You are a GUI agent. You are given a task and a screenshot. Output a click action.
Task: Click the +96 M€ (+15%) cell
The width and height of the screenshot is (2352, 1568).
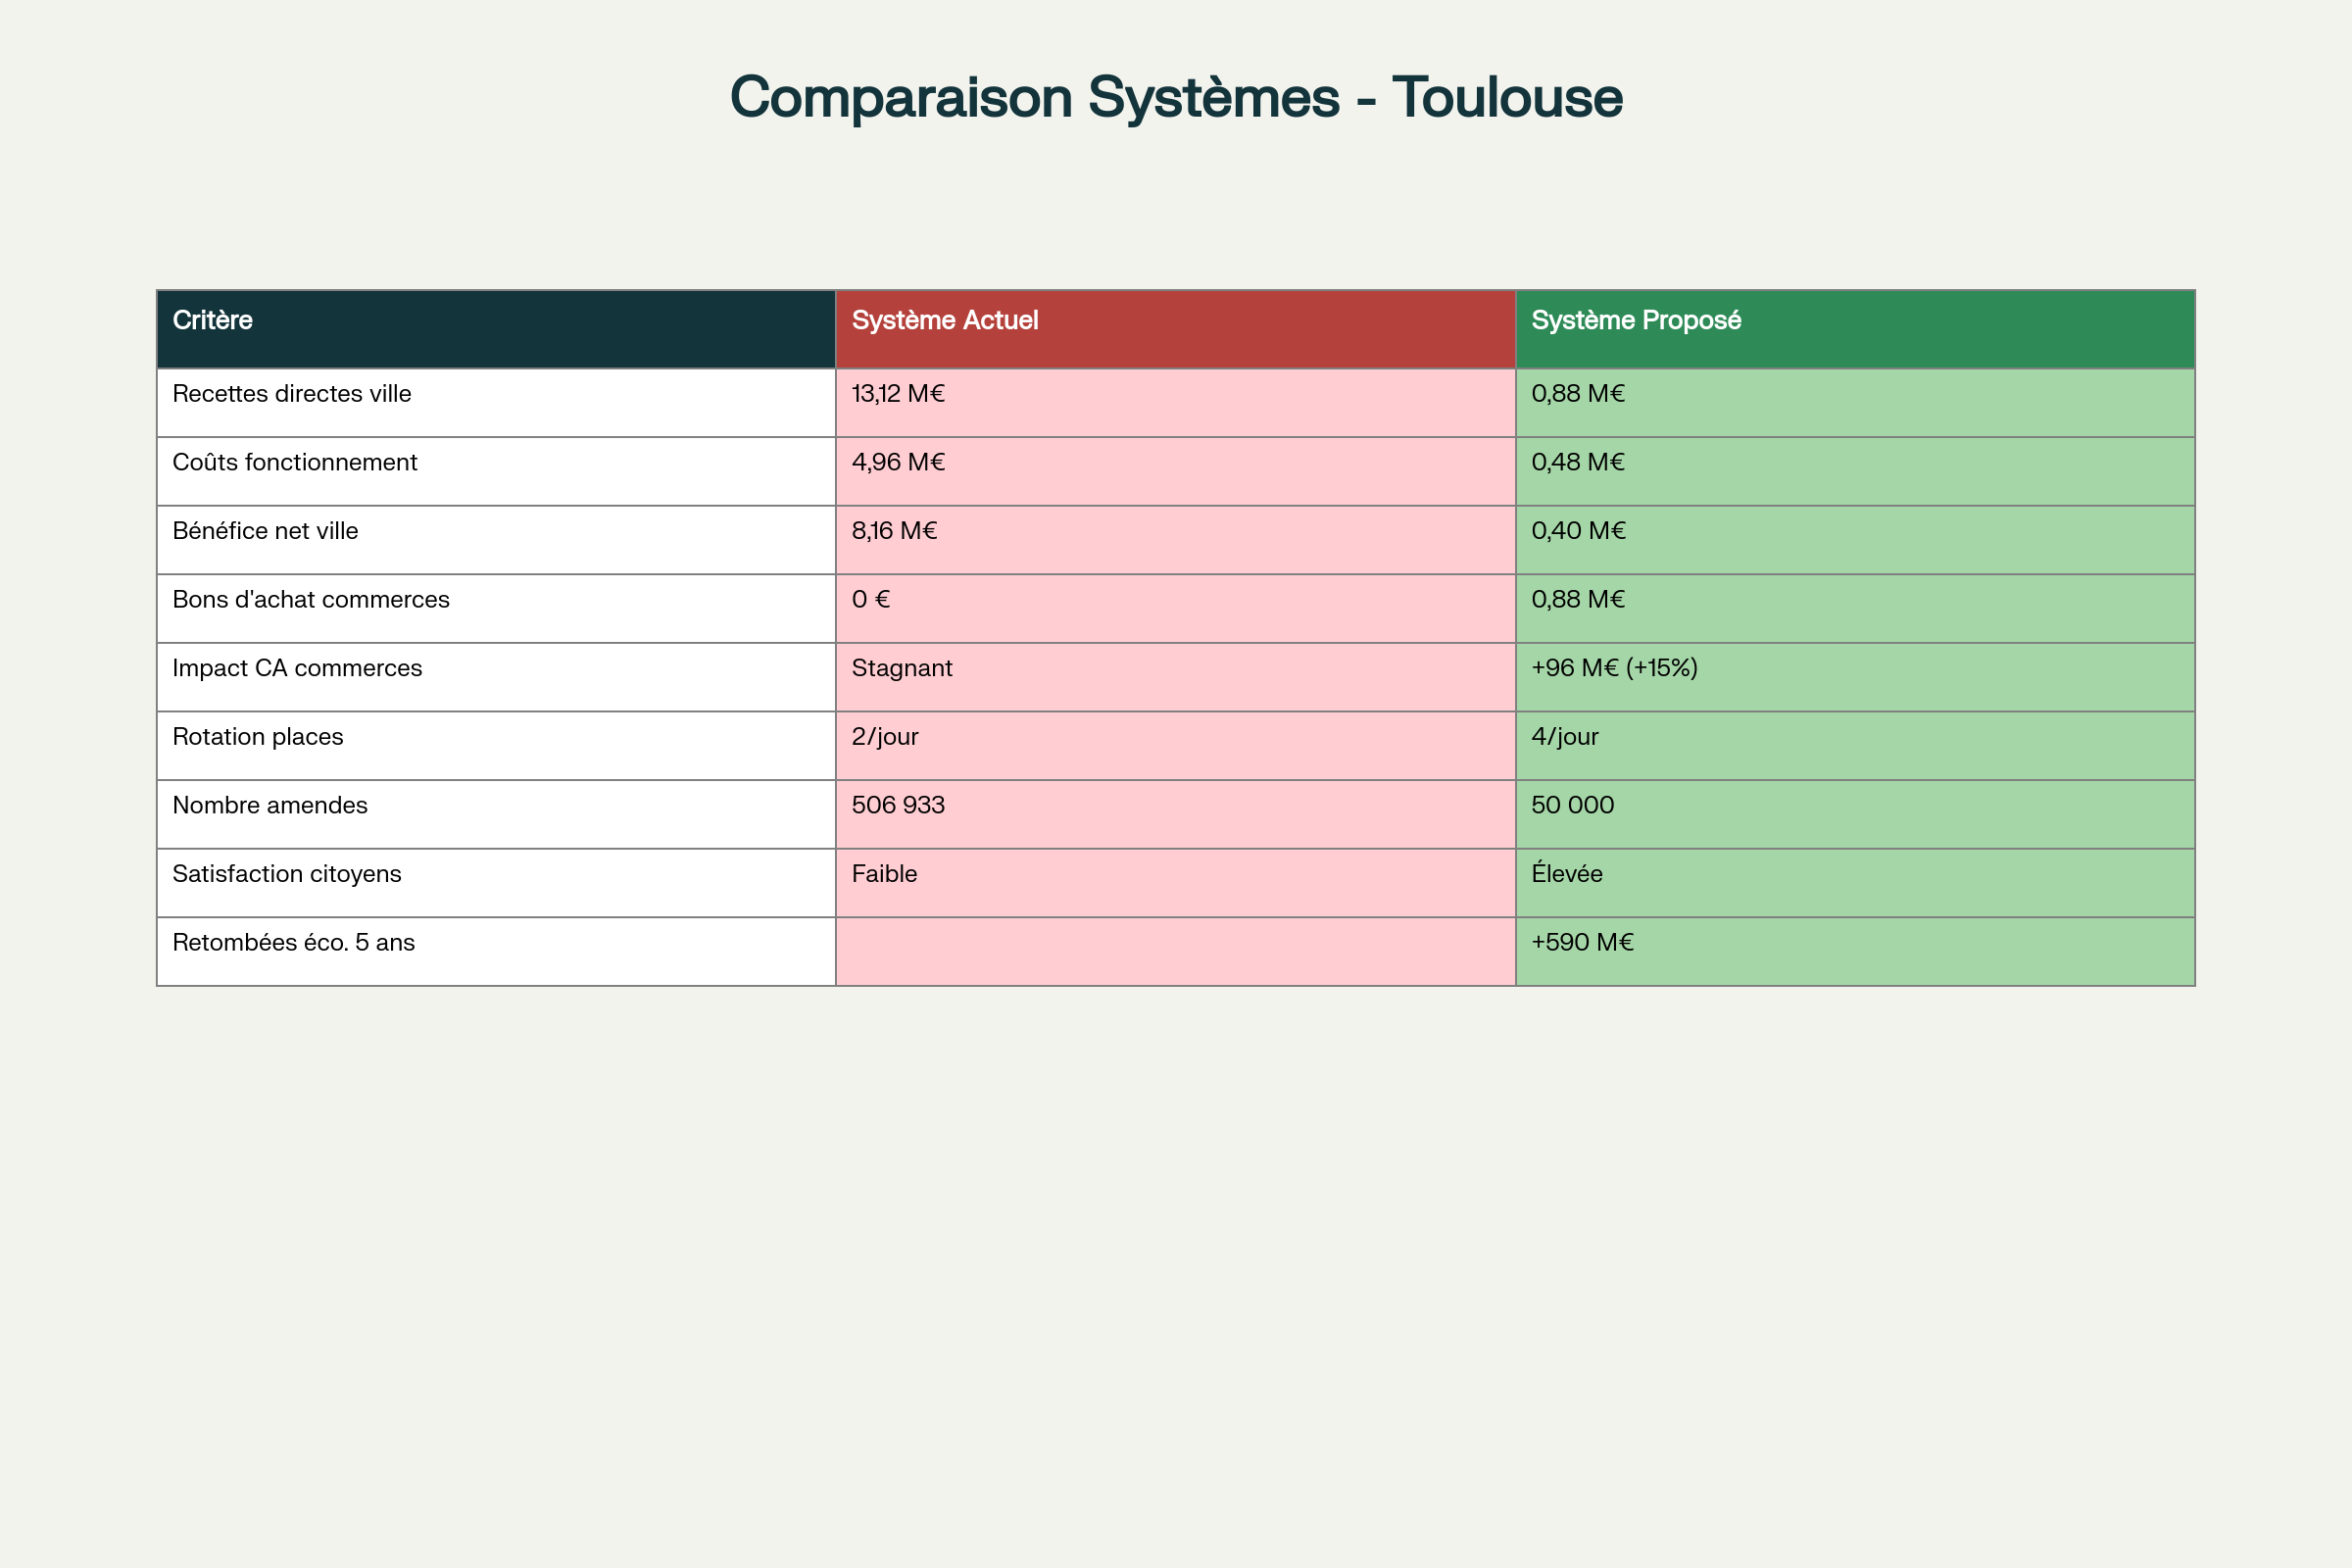pyautogui.click(x=1614, y=668)
